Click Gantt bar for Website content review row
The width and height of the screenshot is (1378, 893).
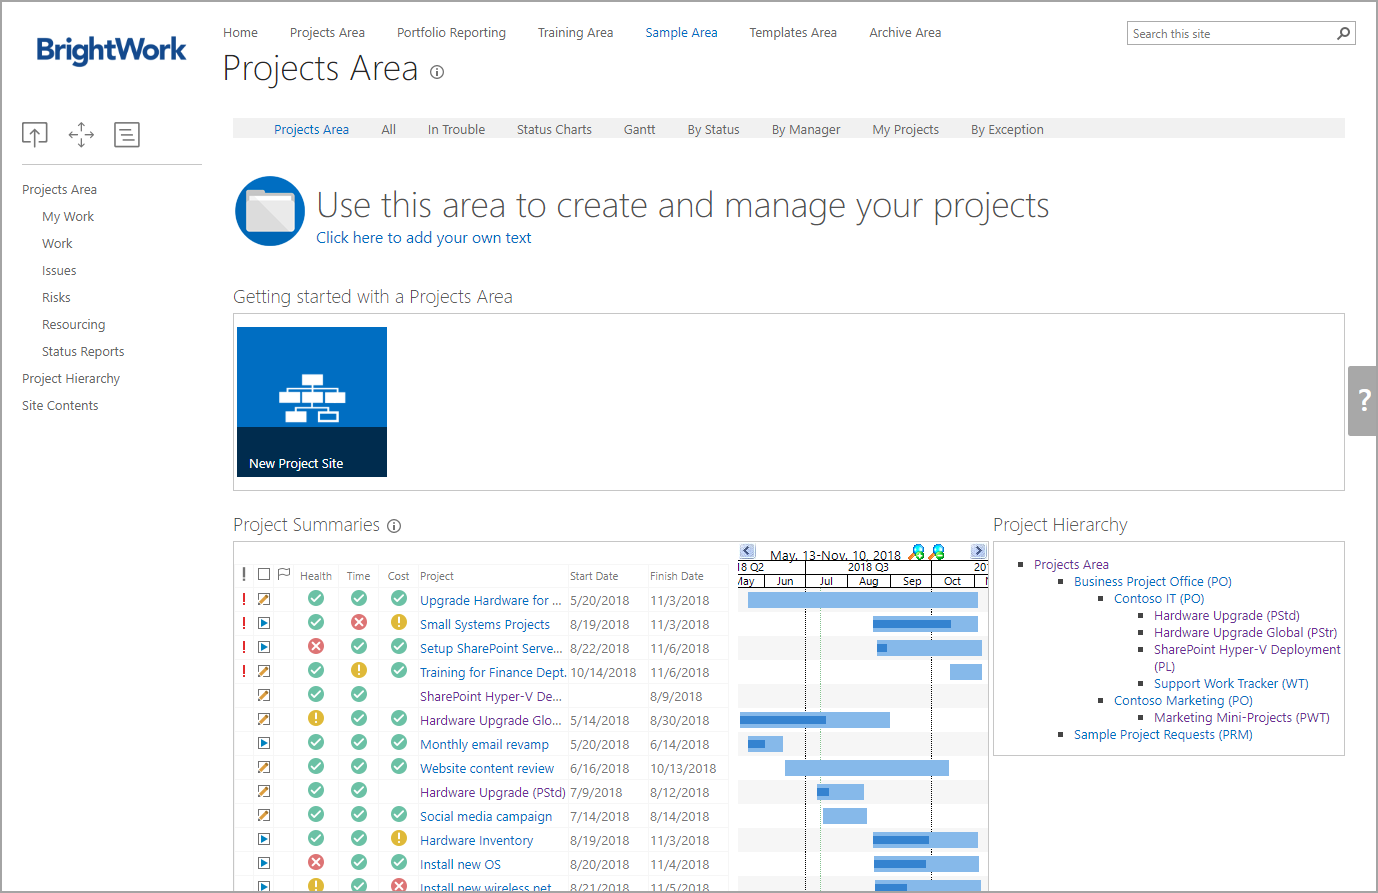(867, 768)
